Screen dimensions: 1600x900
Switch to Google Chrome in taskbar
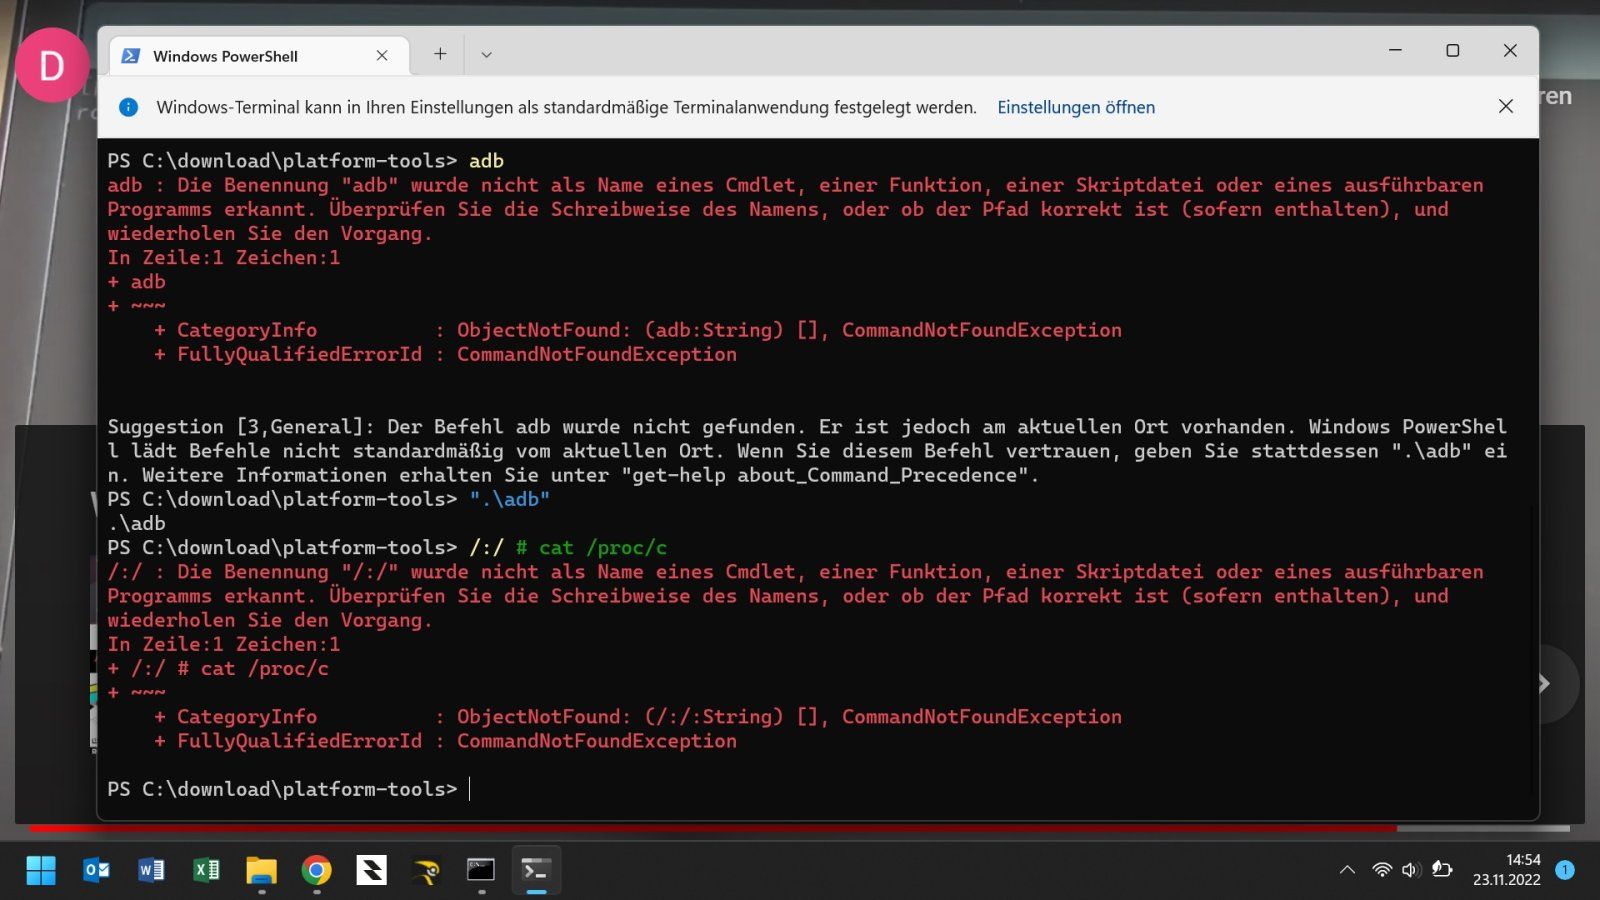tap(316, 871)
